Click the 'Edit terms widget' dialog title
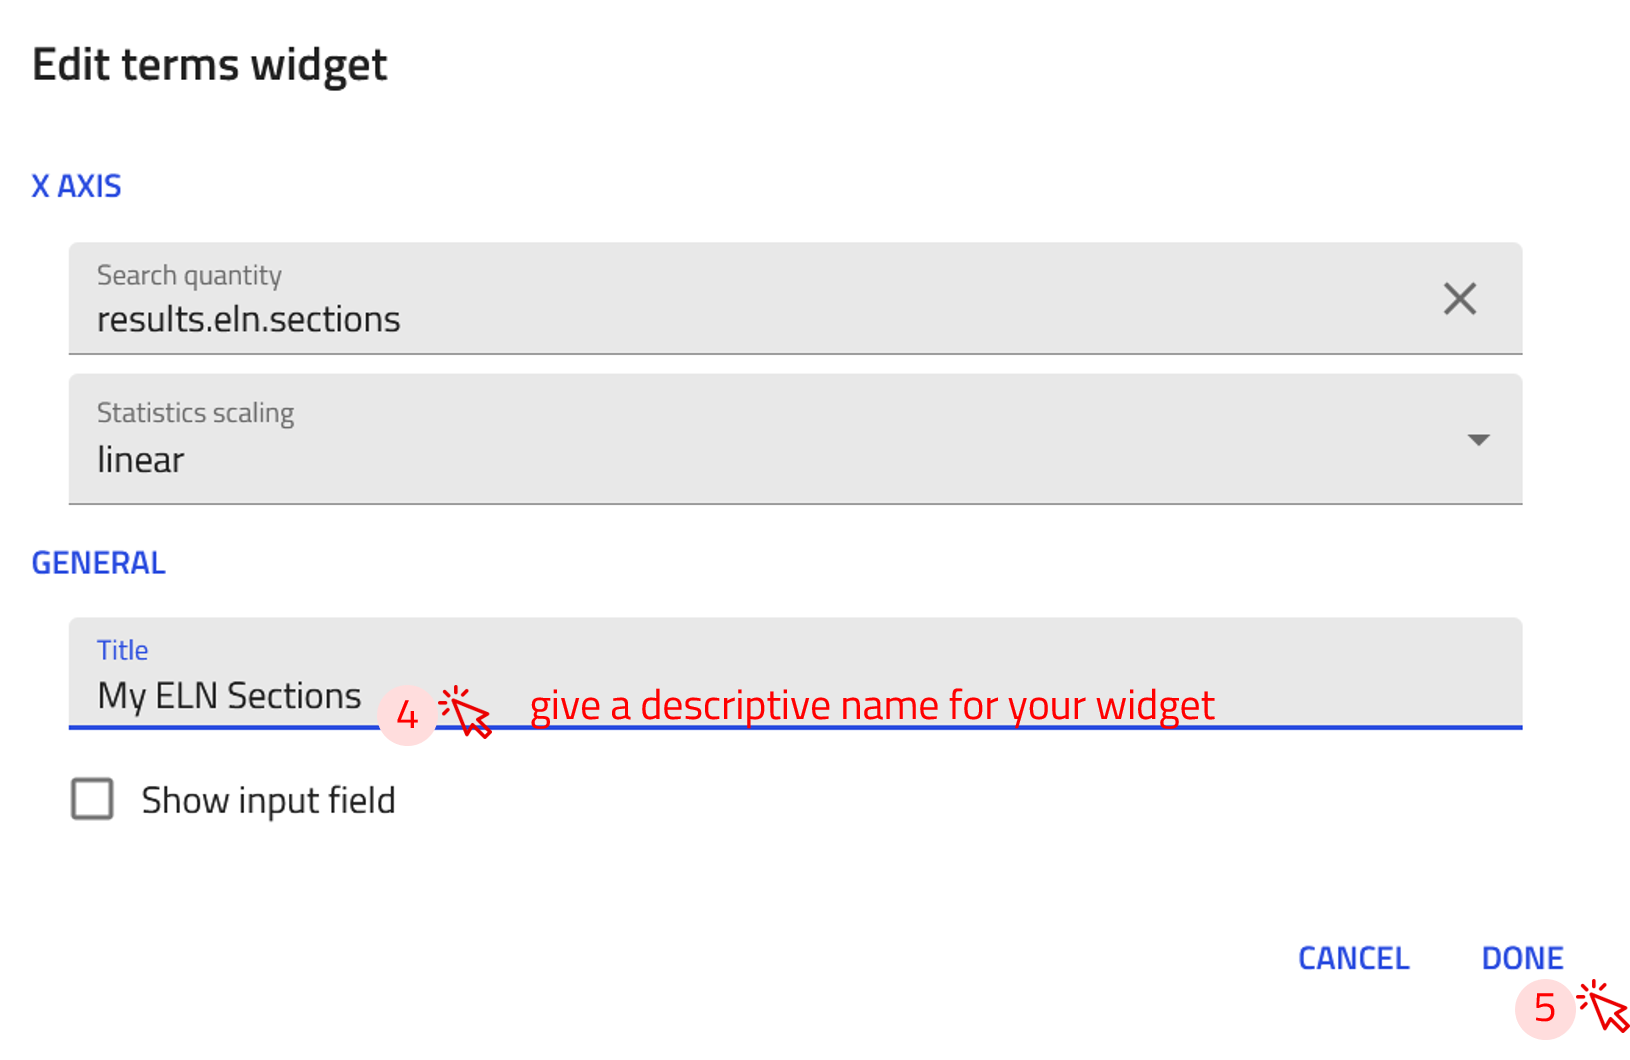The image size is (1630, 1060). 209,65
